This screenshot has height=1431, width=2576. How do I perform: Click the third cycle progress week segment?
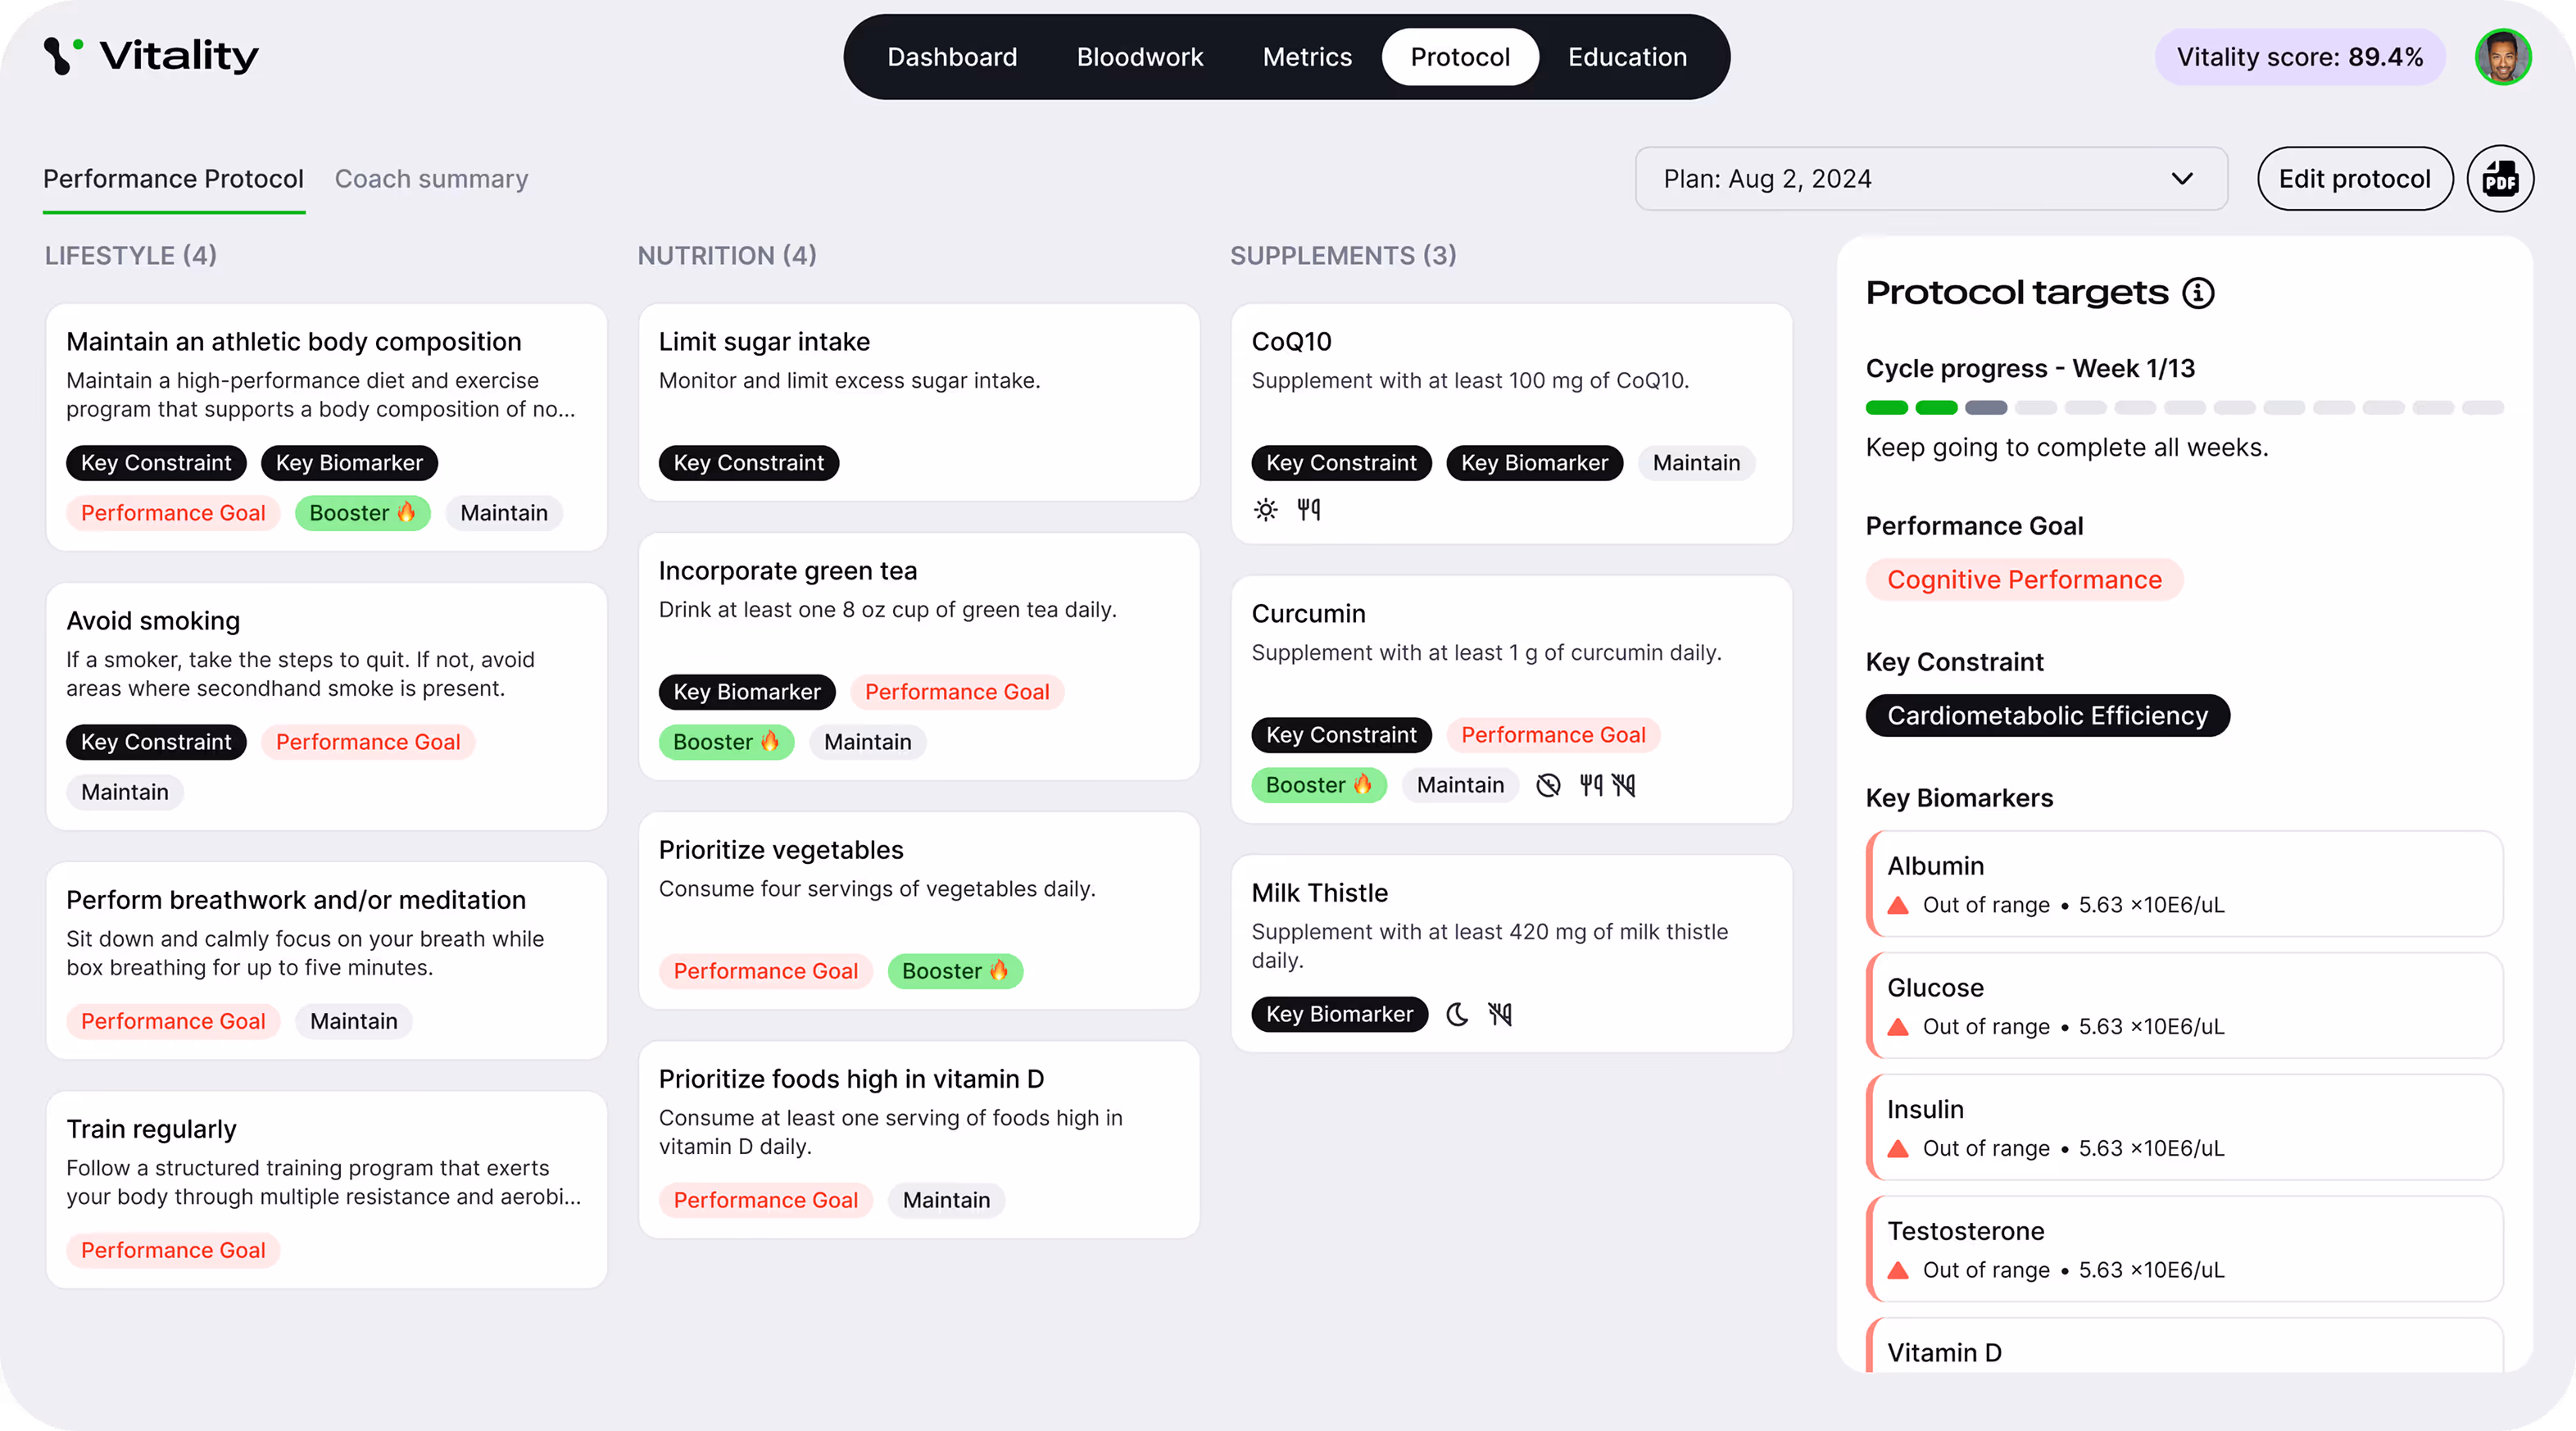tap(1986, 408)
